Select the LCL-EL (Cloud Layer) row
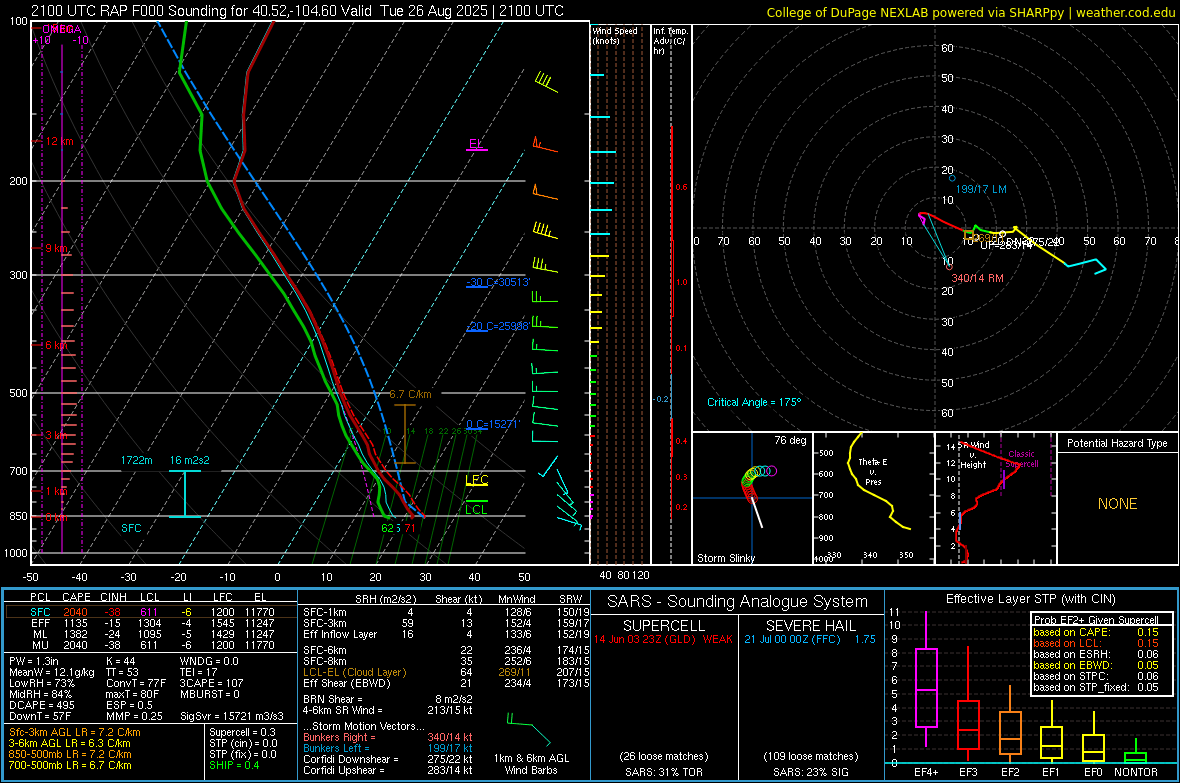 coord(446,672)
